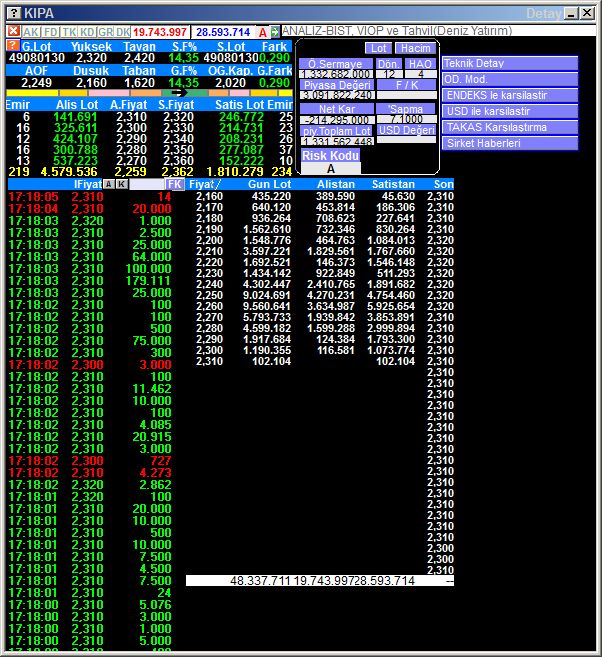Switch the info panel to Lot

click(378, 48)
